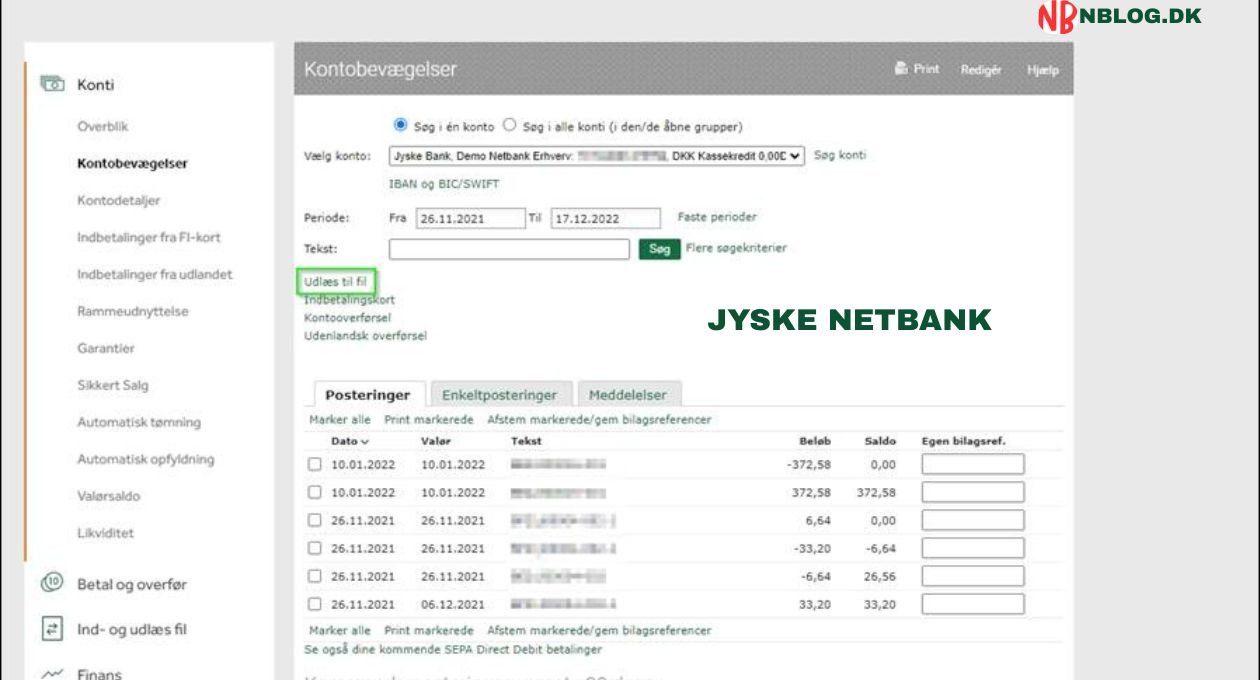Switch to the Enkeltposteringer tab
The width and height of the screenshot is (1260, 680).
point(500,395)
